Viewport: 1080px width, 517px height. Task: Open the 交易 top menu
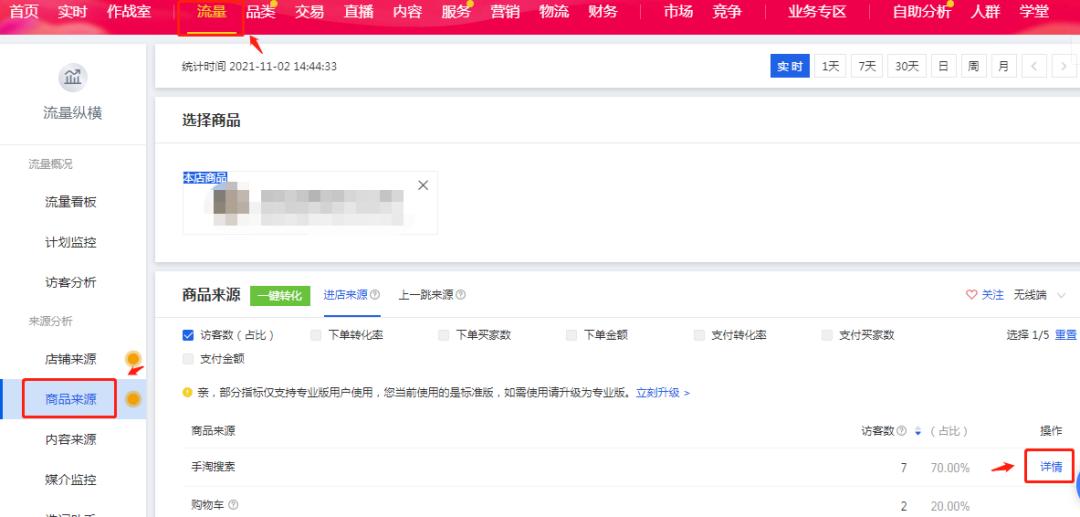309,12
